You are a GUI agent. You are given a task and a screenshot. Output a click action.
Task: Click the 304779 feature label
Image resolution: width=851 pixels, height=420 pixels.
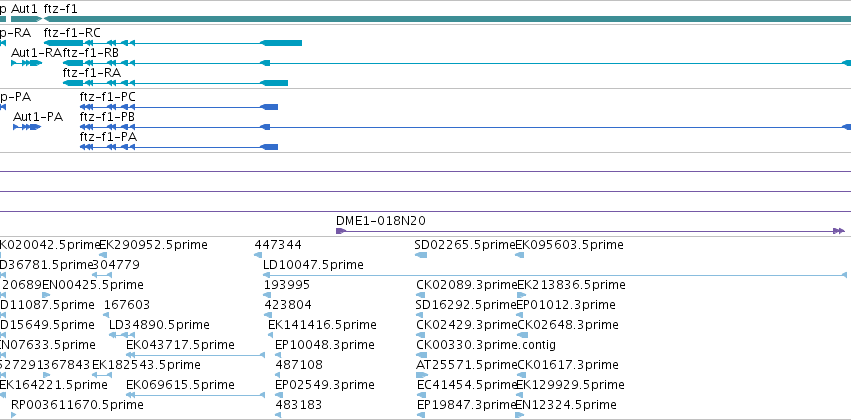116,265
